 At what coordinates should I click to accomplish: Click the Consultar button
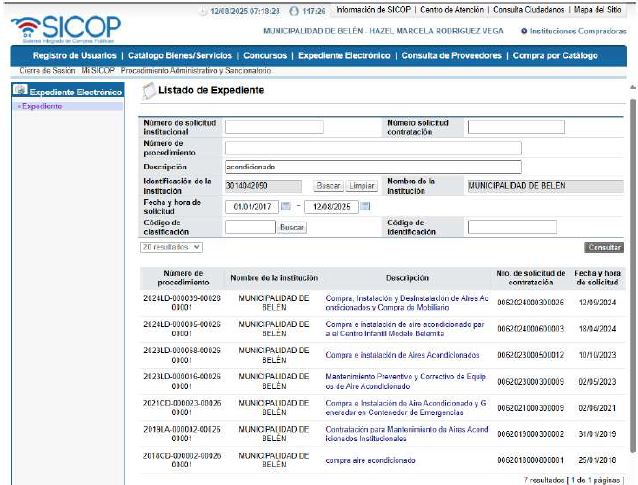coord(604,247)
